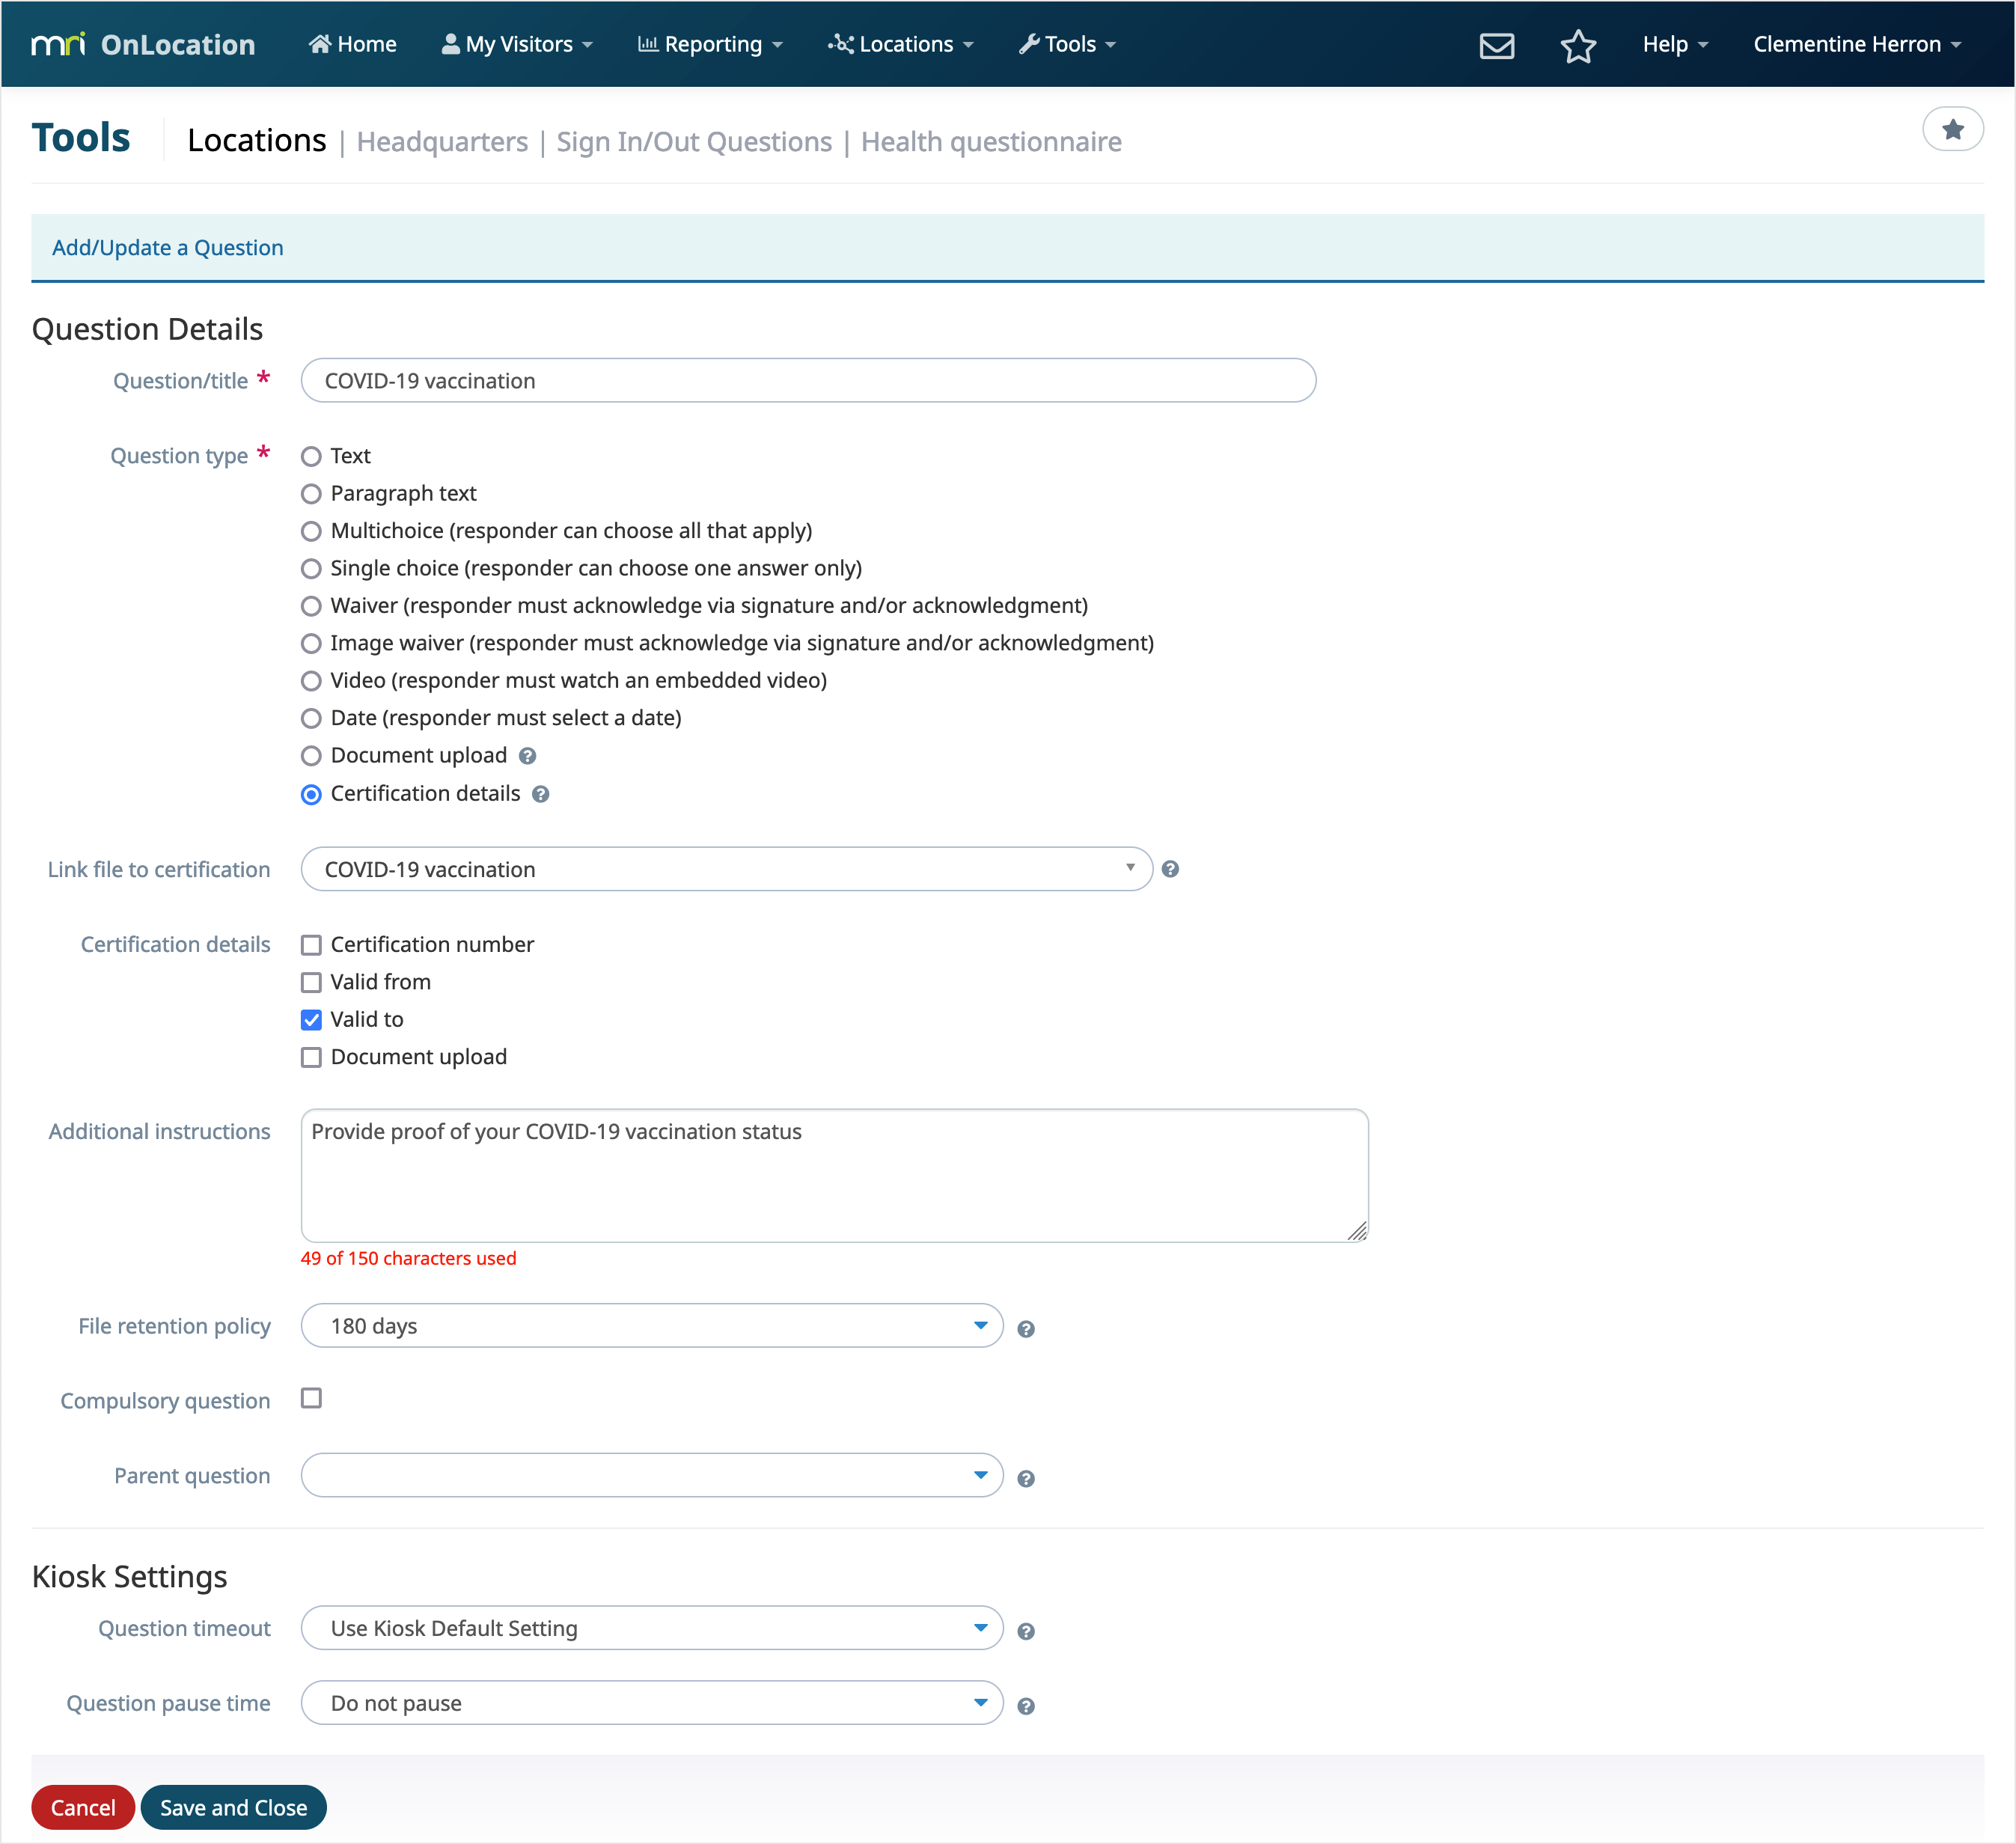Select Single choice question type

311,569
